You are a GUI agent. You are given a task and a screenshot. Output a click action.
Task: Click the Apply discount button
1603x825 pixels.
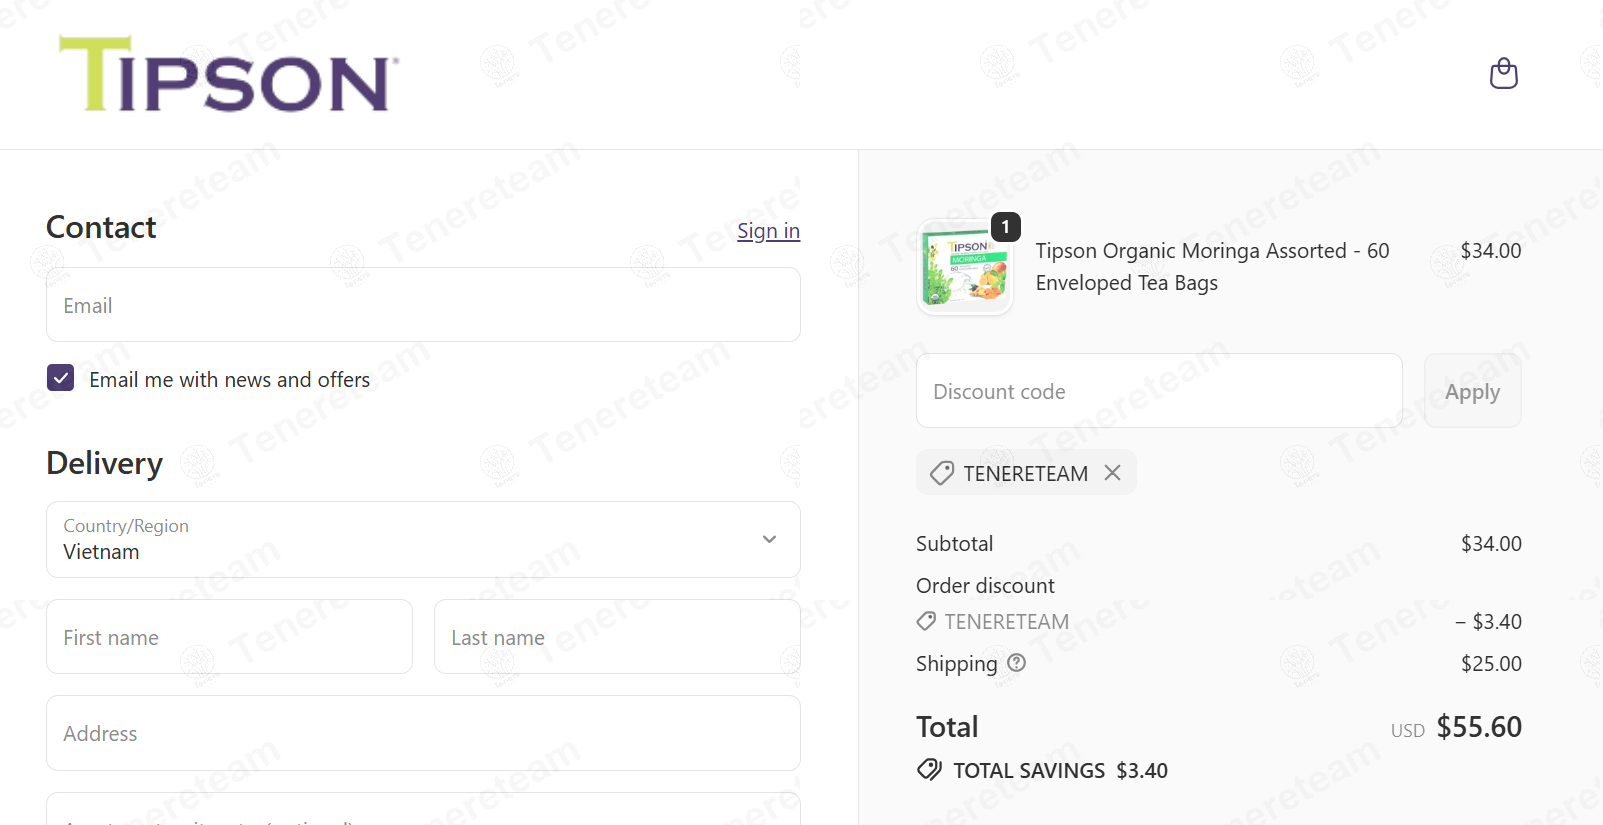1472,391
